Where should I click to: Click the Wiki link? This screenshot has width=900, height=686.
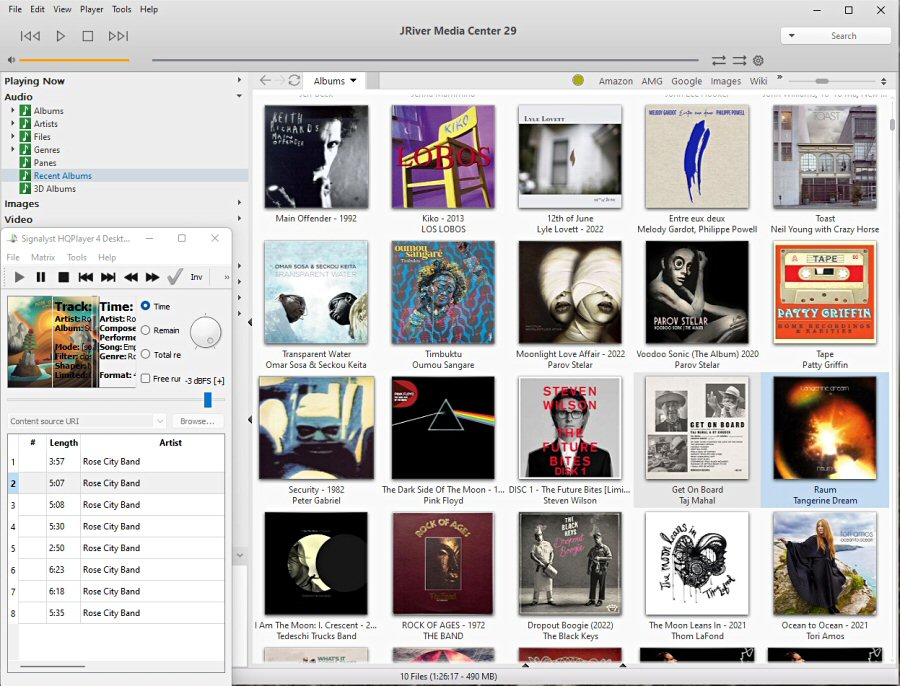(758, 81)
